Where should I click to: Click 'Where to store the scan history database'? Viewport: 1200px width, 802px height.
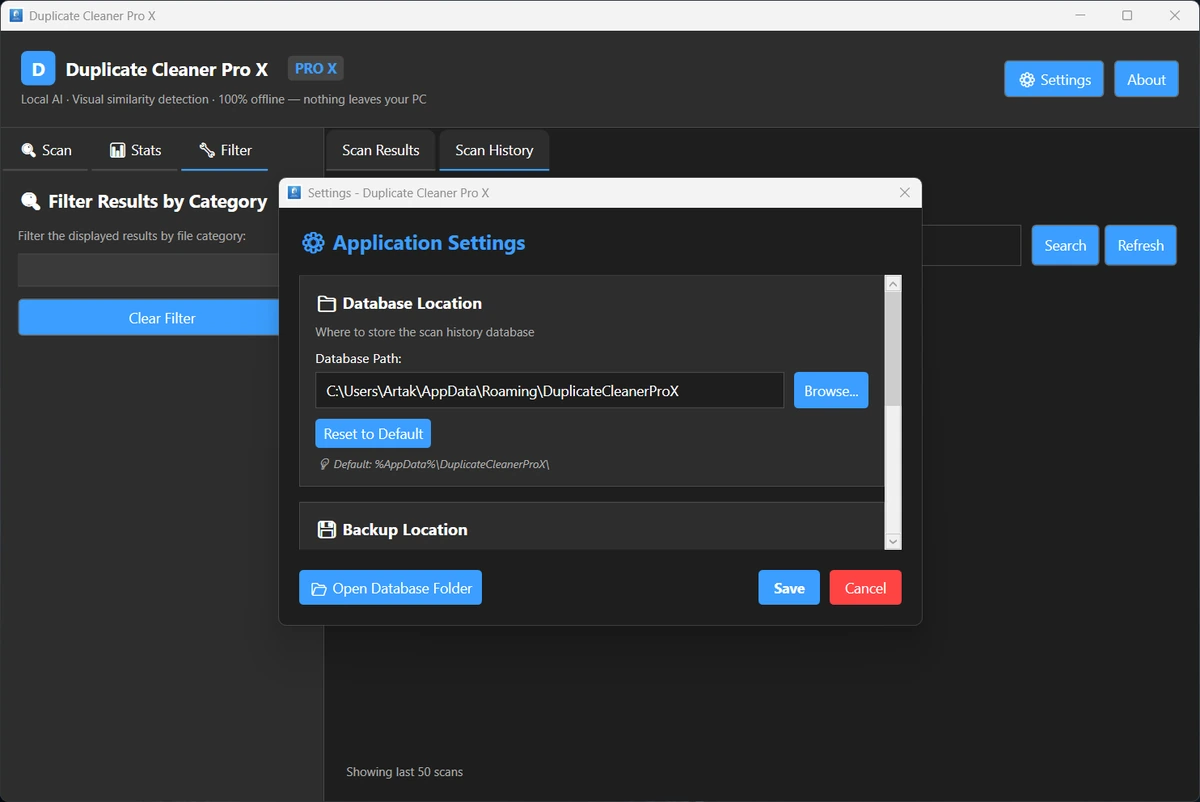425,332
